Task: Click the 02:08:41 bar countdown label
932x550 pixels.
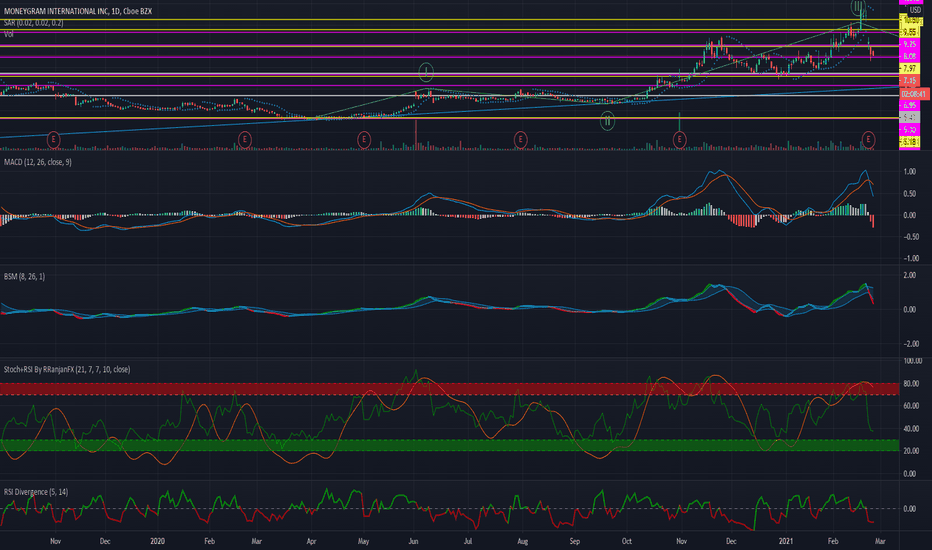Action: point(914,94)
